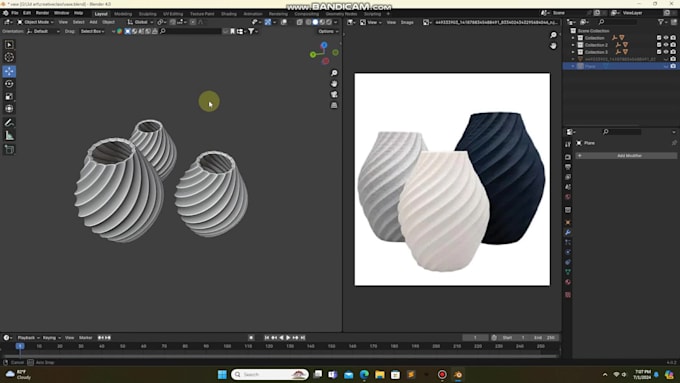Switch to material preview shading

pyautogui.click(x=322, y=22)
